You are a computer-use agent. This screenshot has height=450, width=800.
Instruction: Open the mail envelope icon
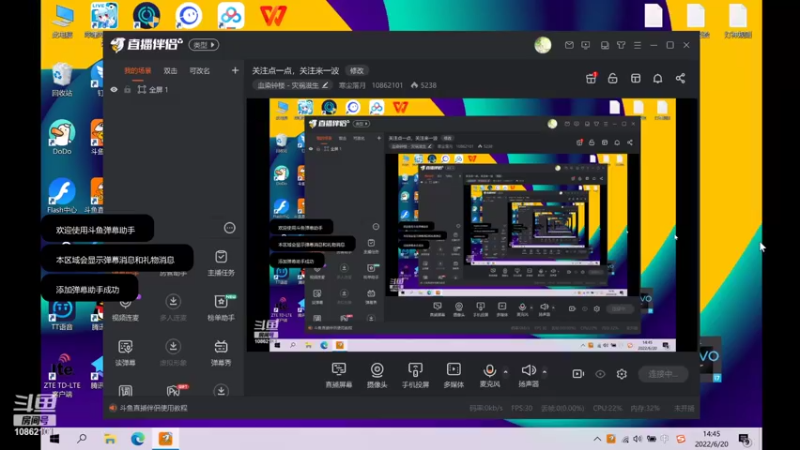tap(569, 45)
